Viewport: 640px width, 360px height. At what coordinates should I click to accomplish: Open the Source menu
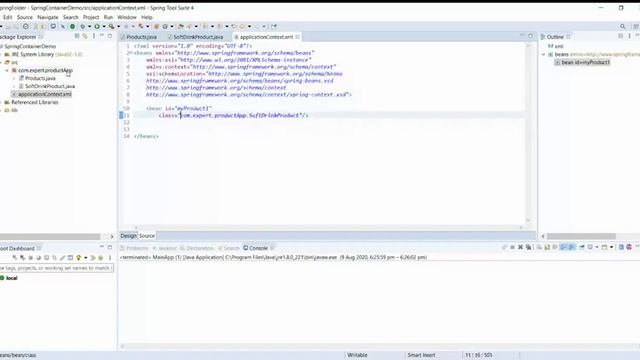[x=24, y=17]
